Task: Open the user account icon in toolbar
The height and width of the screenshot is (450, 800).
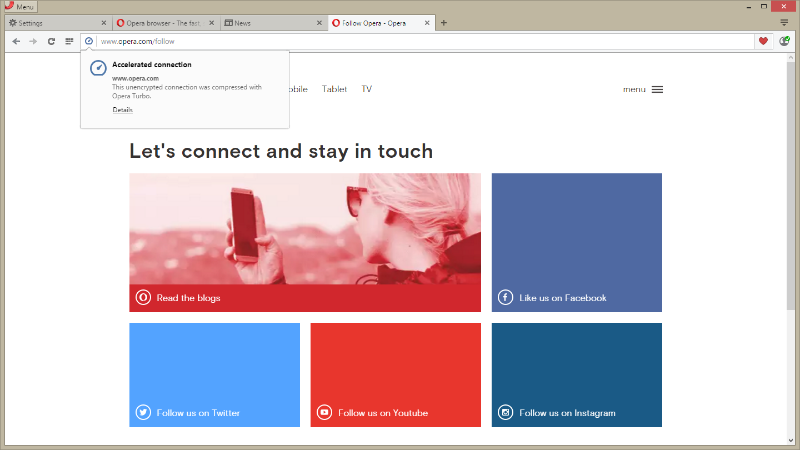Action: [785, 41]
